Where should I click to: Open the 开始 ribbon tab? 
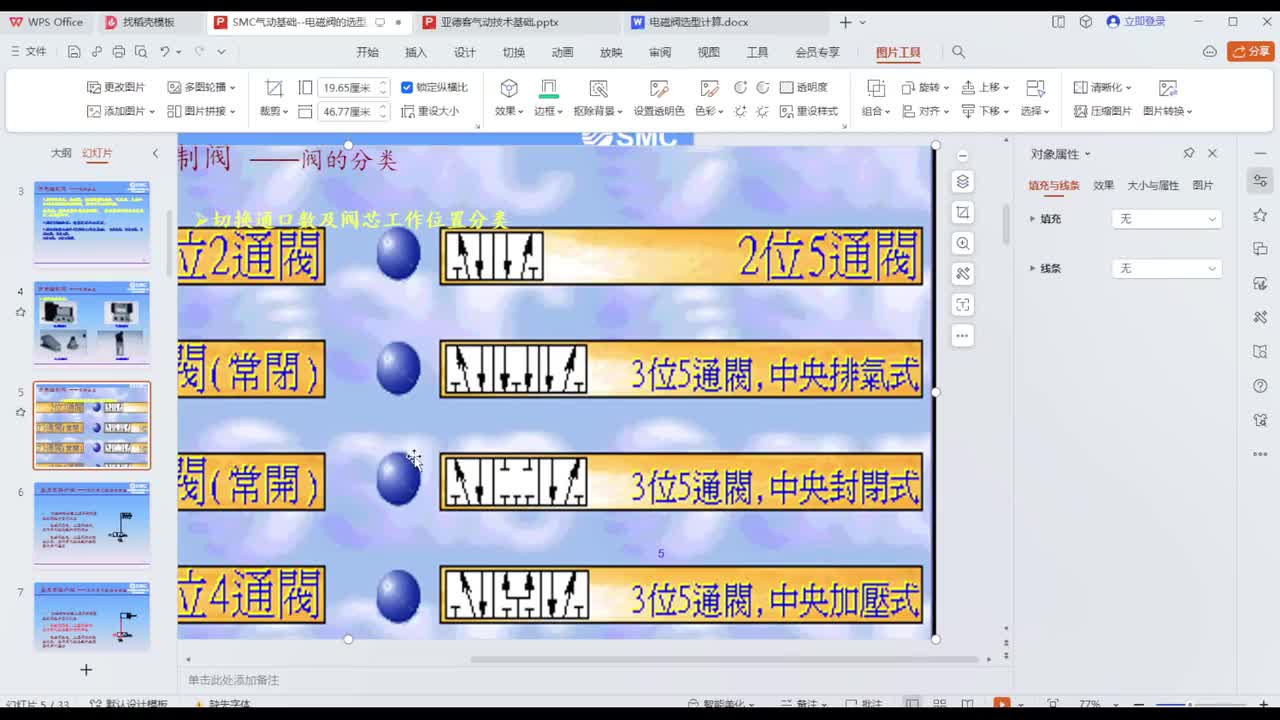[x=368, y=52]
